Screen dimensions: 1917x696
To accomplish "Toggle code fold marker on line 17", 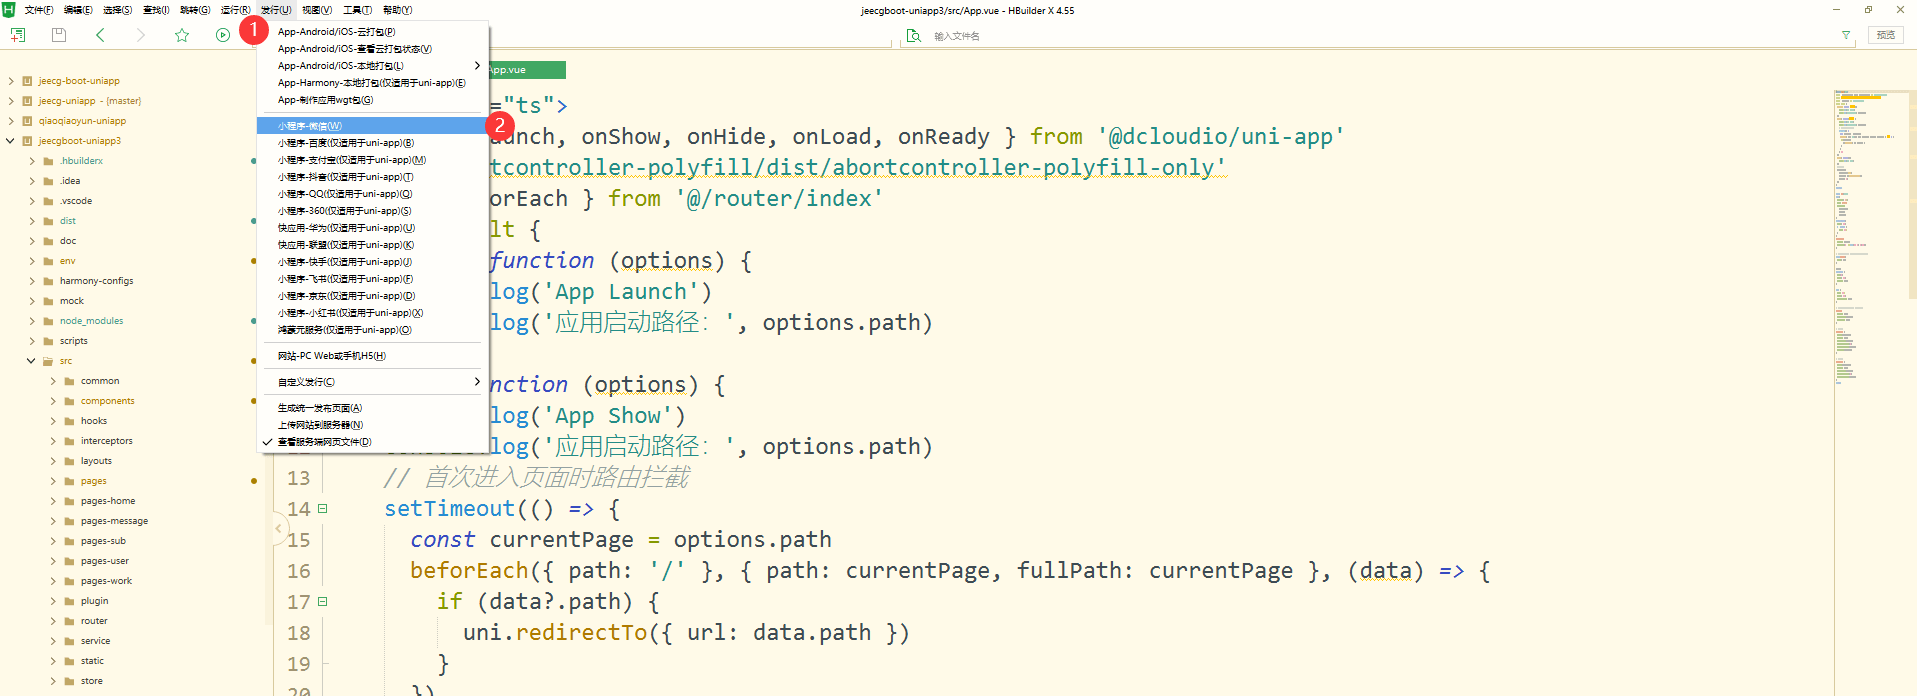I will coord(322,602).
